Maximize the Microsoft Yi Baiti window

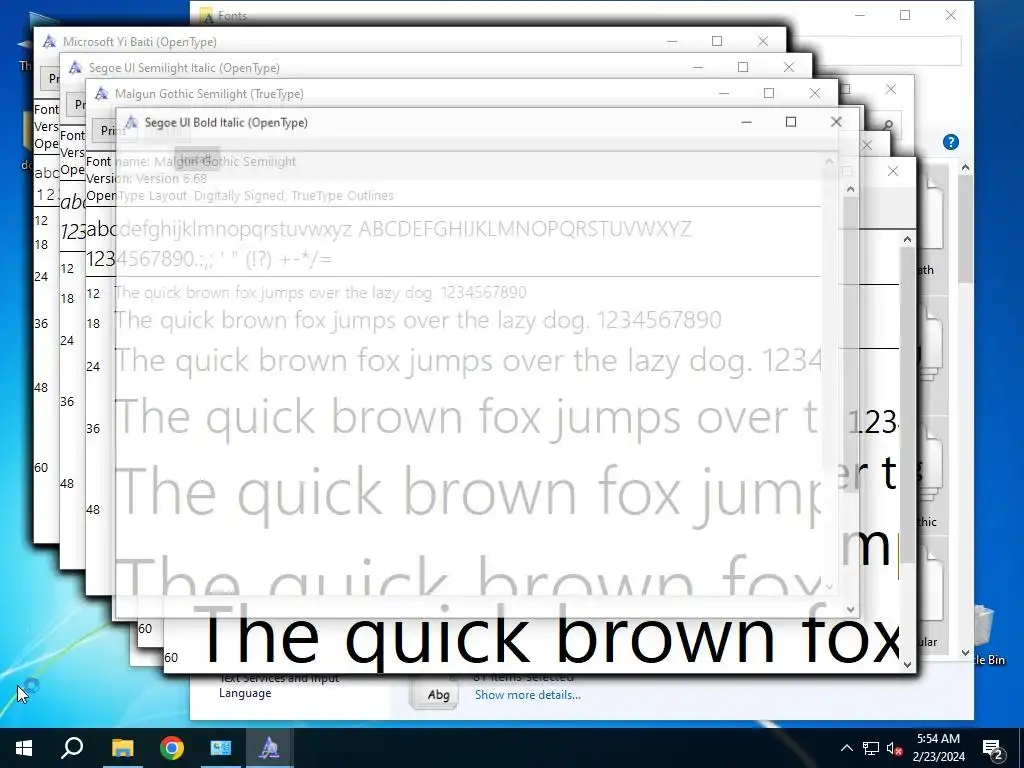click(717, 41)
